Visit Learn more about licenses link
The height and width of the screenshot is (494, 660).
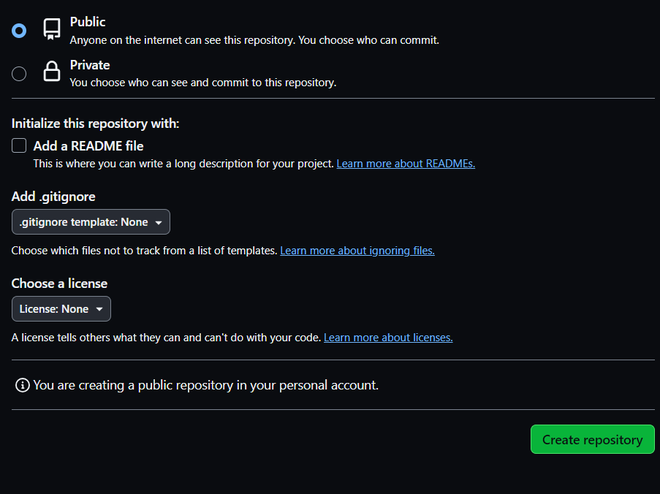click(388, 338)
